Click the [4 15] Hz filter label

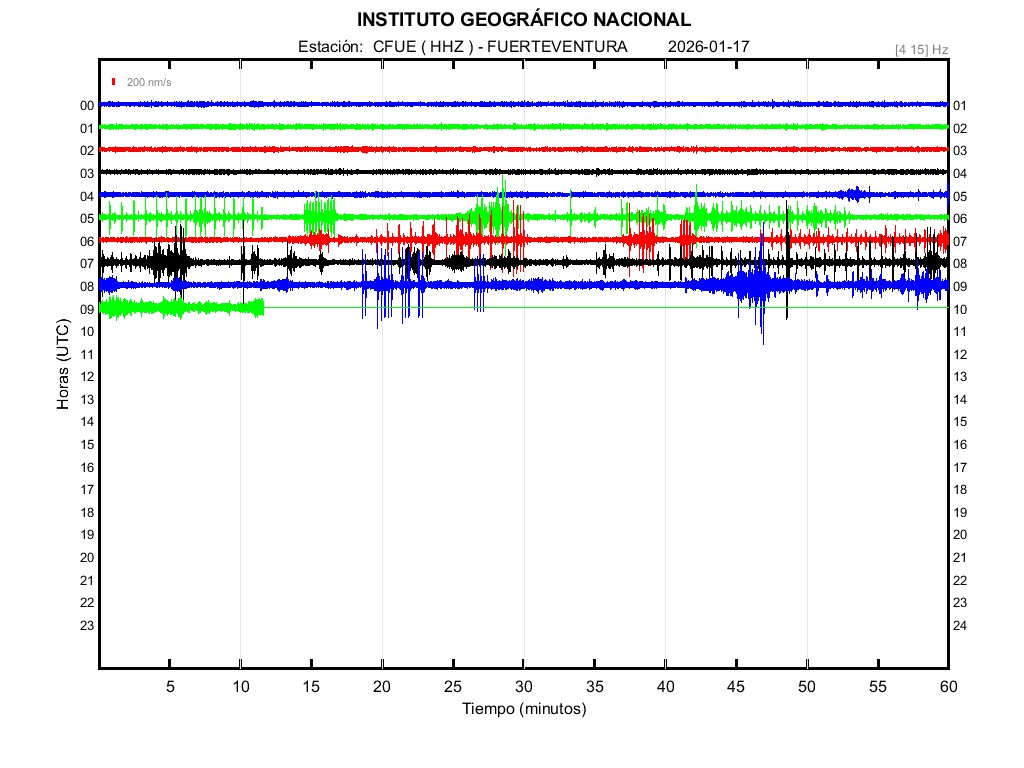pos(921,49)
